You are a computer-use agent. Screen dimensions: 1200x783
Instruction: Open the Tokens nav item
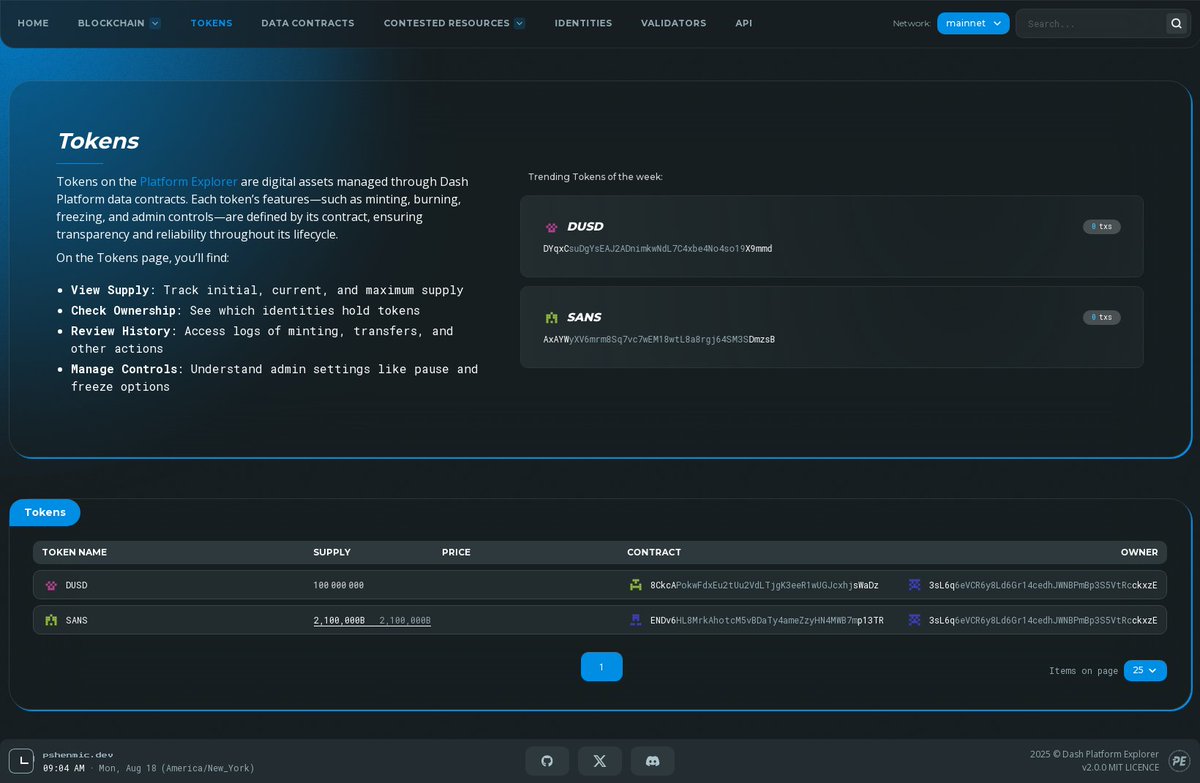(x=211, y=23)
